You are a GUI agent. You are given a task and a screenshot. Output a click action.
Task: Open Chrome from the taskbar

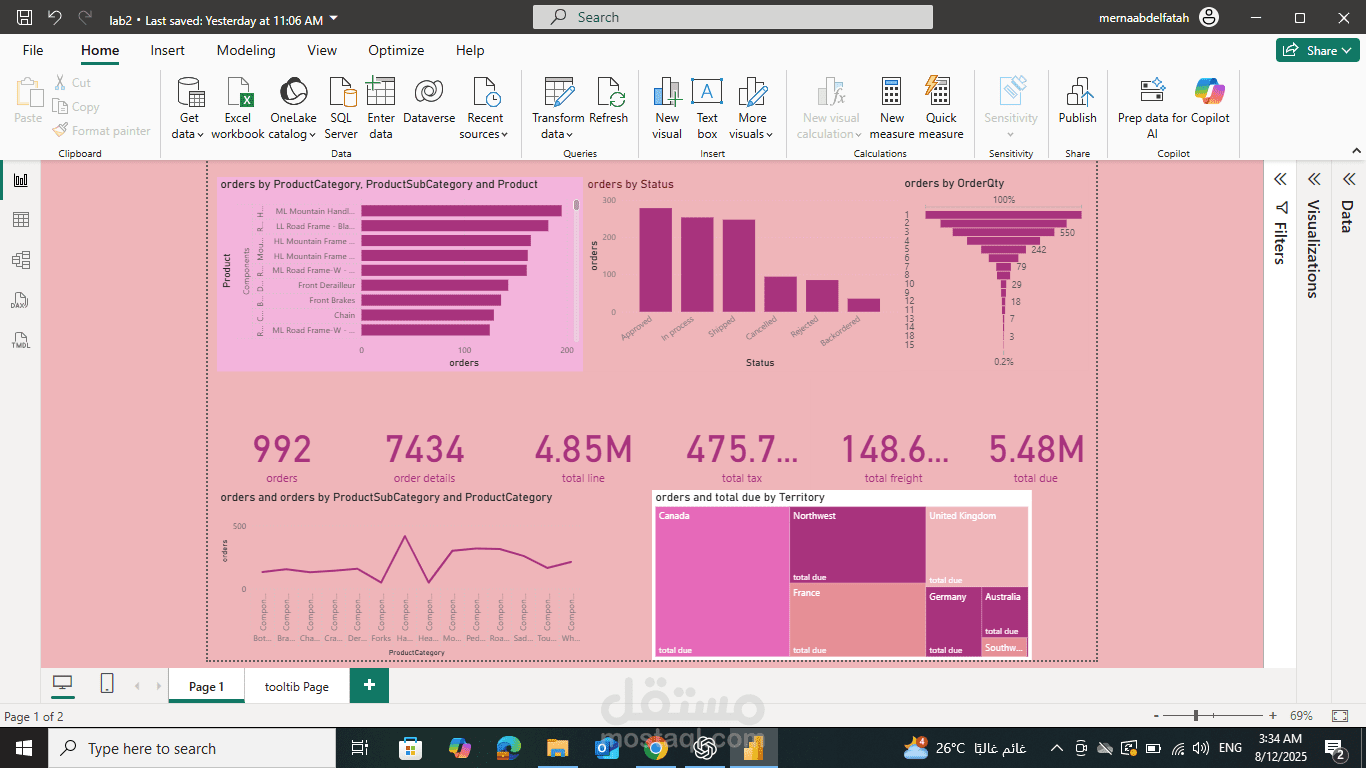click(656, 748)
